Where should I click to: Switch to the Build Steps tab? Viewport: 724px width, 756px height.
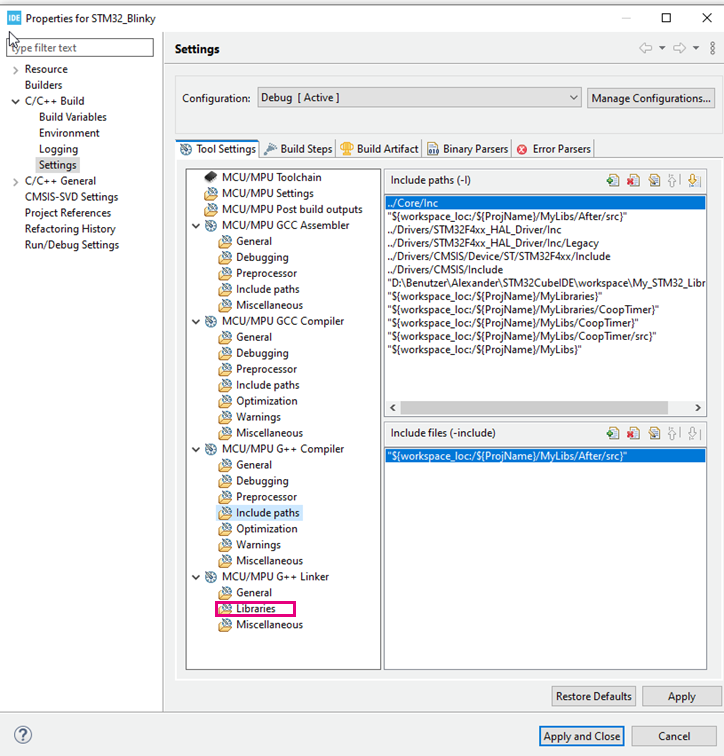[298, 149]
